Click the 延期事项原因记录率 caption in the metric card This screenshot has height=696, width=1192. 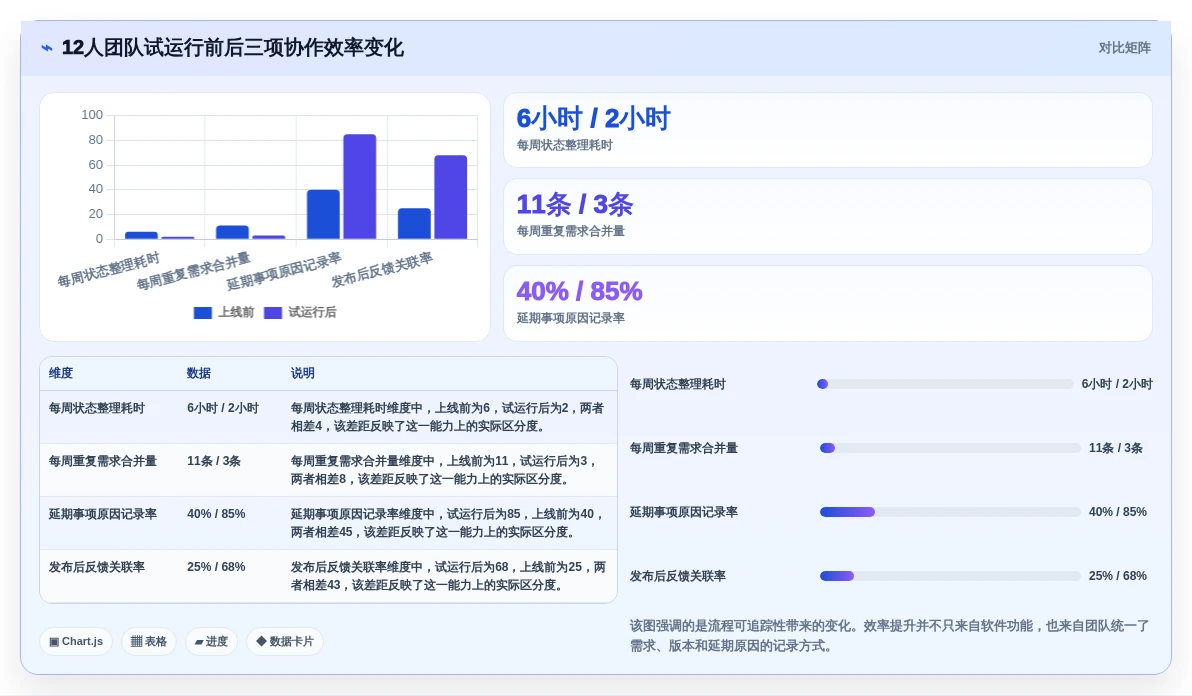coord(570,318)
